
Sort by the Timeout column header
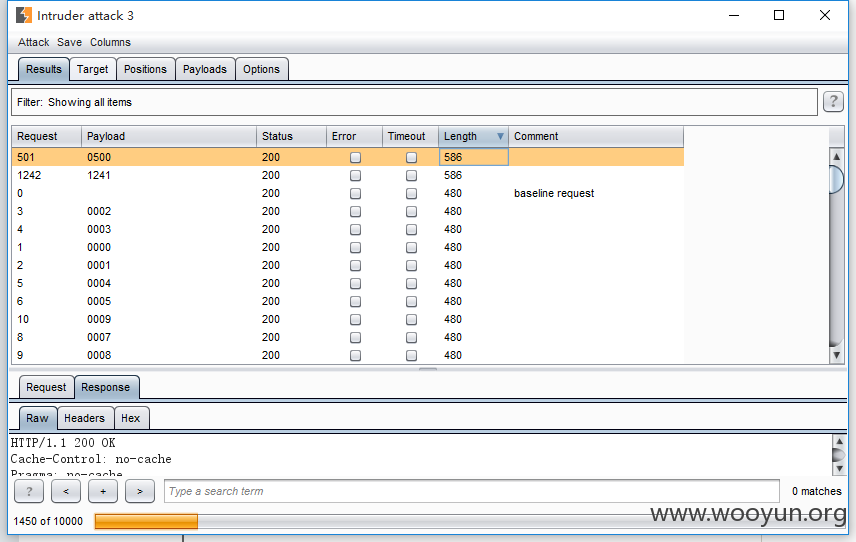coord(411,136)
